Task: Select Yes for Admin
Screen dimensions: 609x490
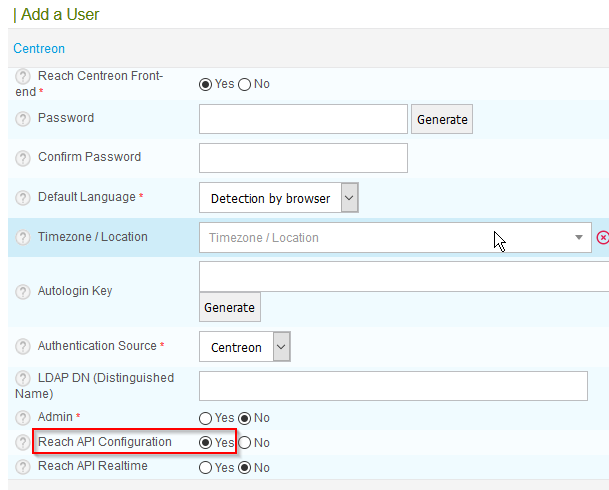Action: tap(205, 418)
